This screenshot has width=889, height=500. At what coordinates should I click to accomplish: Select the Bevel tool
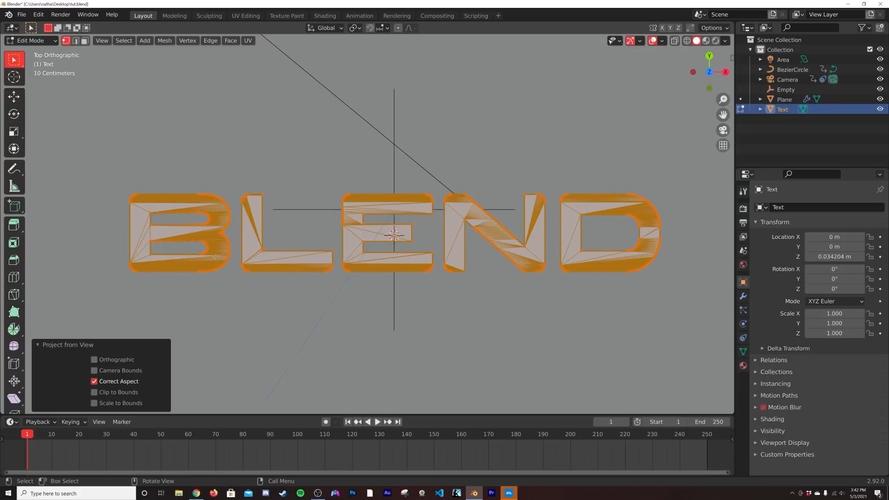click(14, 260)
